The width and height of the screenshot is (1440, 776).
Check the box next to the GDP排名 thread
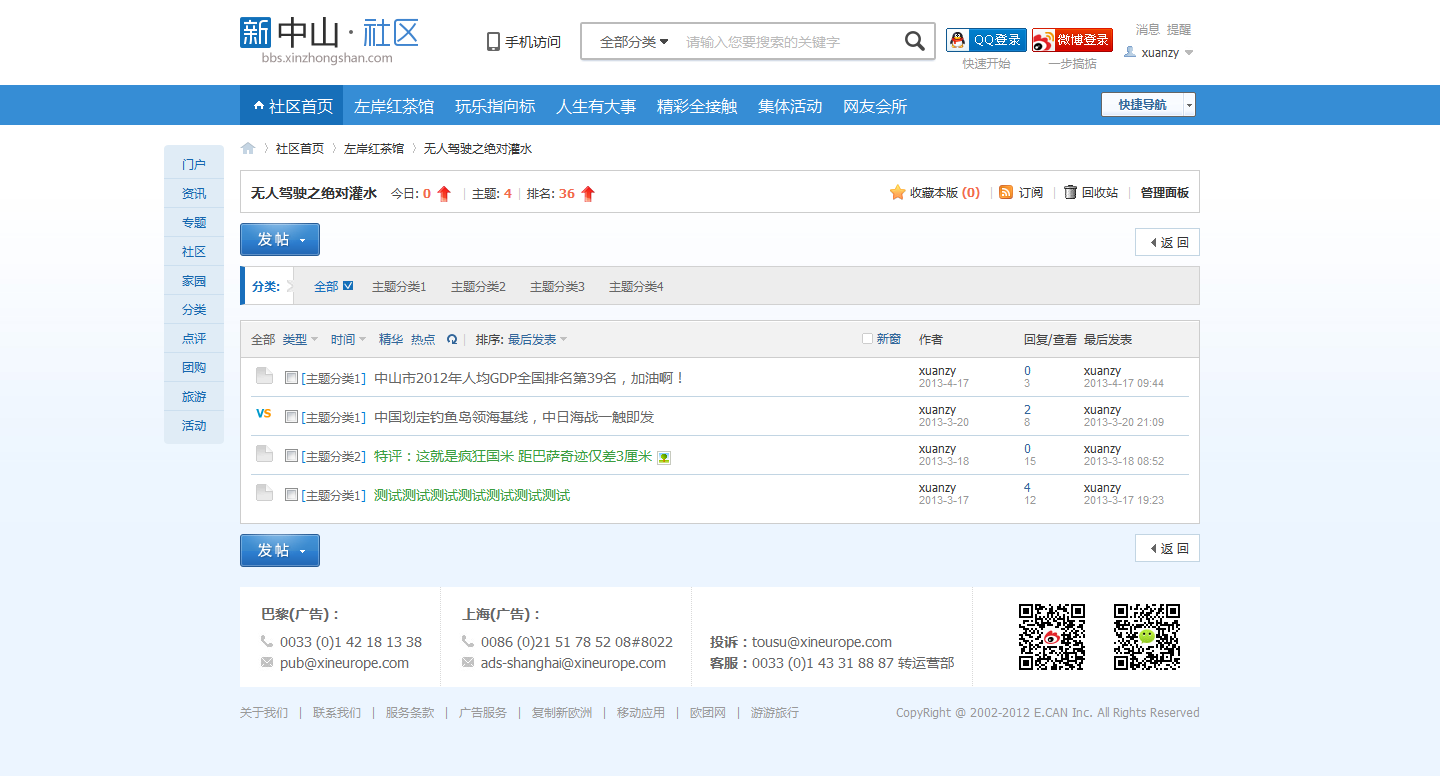(291, 375)
